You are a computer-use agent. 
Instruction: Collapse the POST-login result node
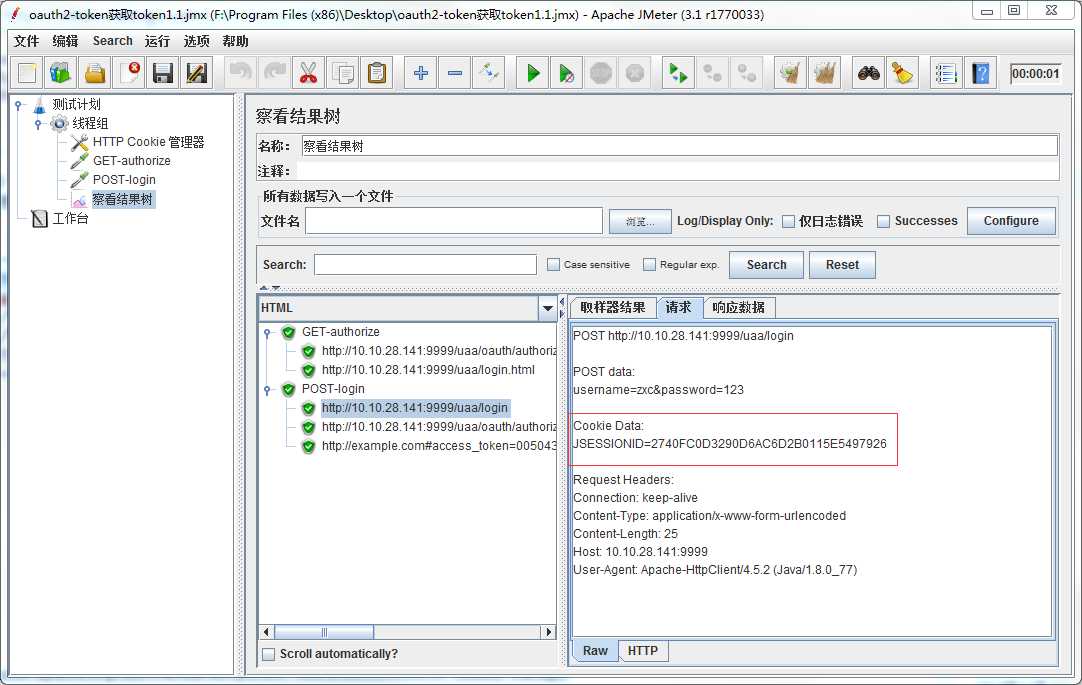(x=268, y=390)
